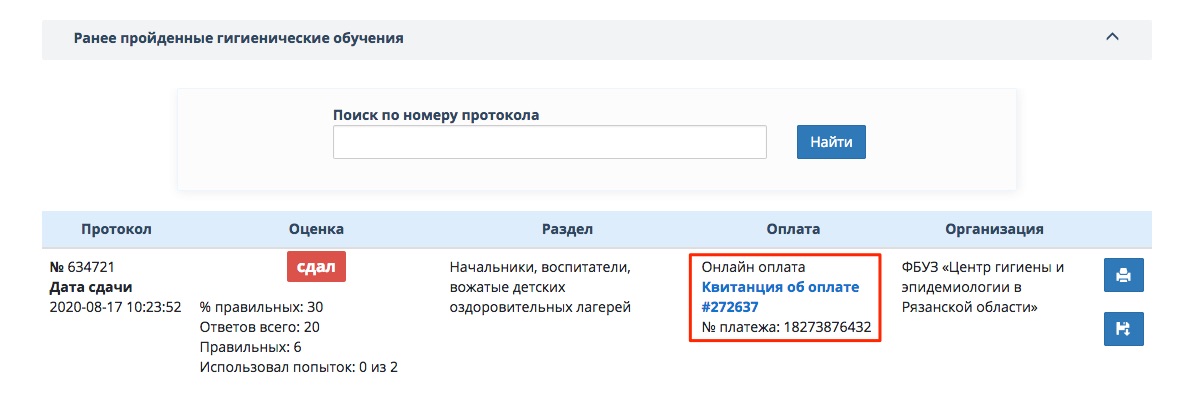
Task: Click the 'Раздел' column header
Action: tap(569, 229)
